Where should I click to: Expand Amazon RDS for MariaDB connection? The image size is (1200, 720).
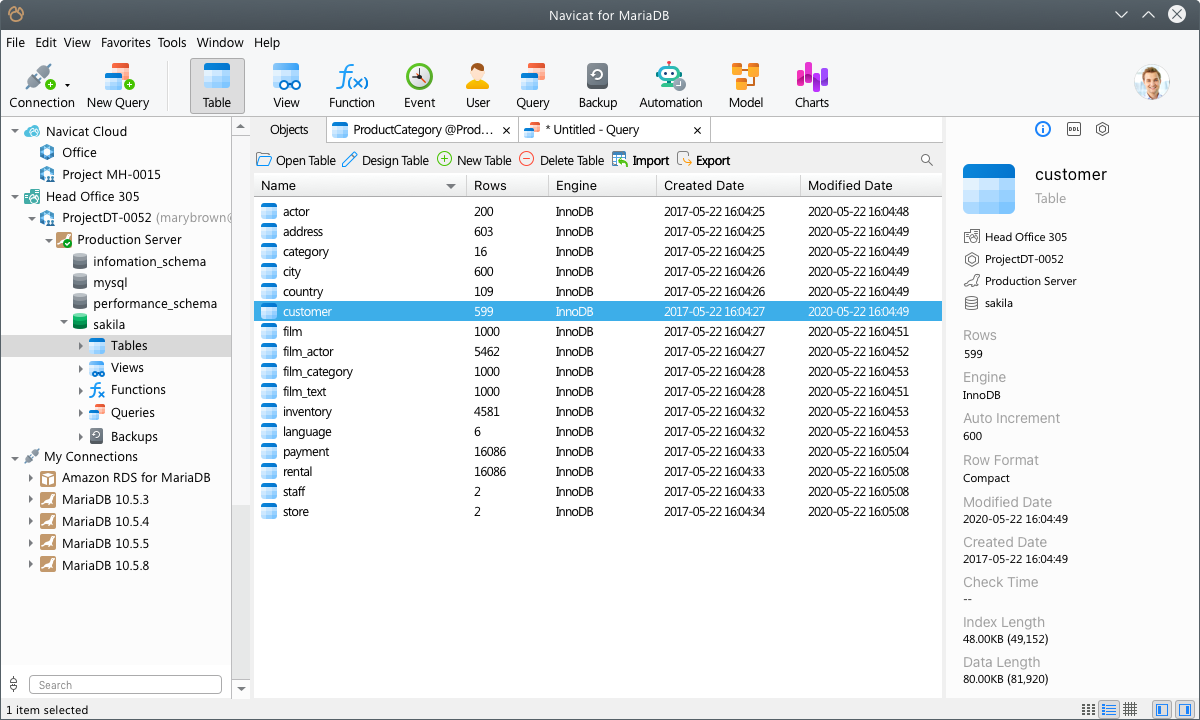point(31,478)
